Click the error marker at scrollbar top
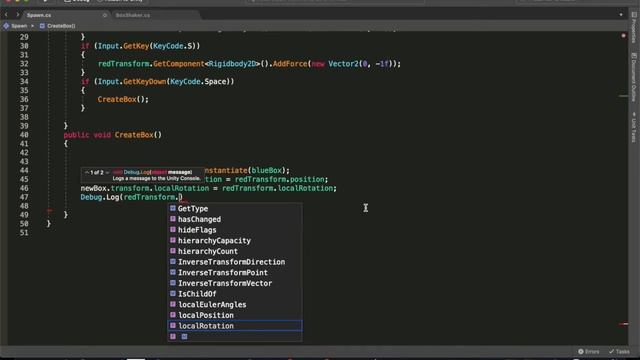The image size is (640, 360). point(623,36)
